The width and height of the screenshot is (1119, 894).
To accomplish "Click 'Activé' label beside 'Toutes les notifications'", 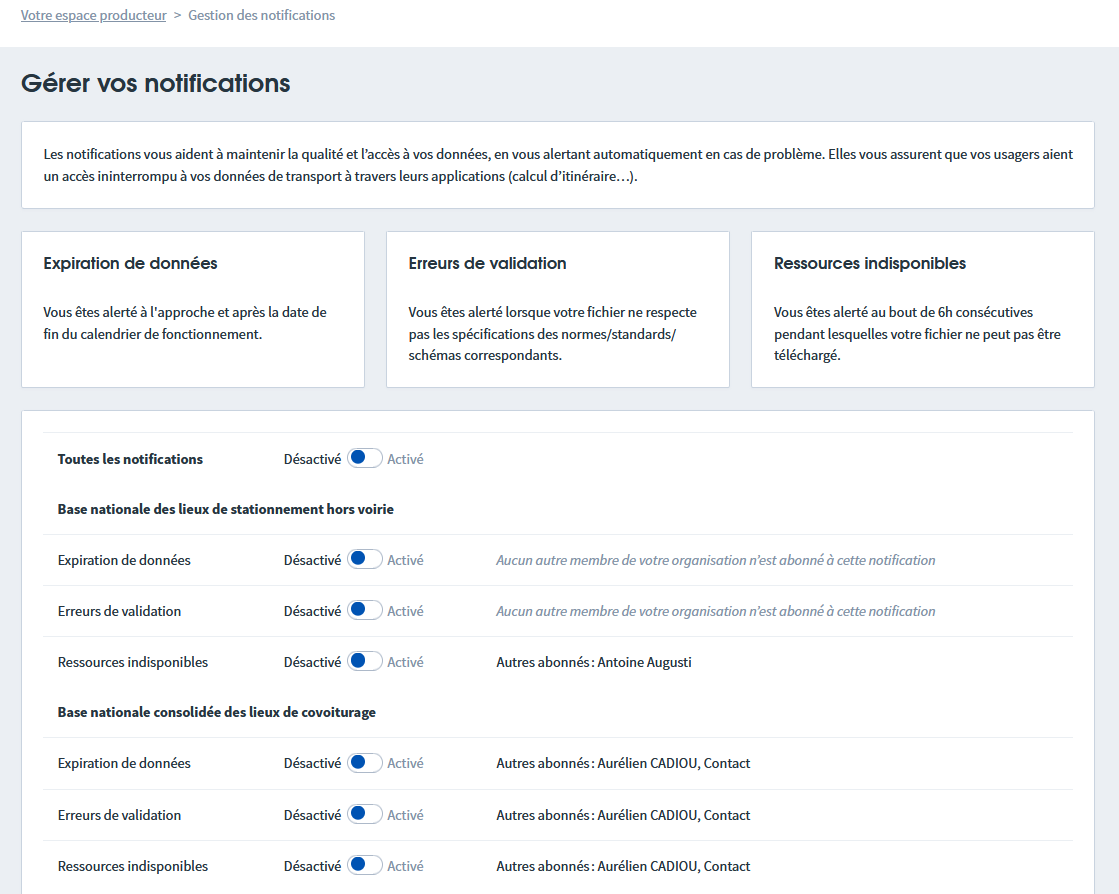I will point(405,459).
